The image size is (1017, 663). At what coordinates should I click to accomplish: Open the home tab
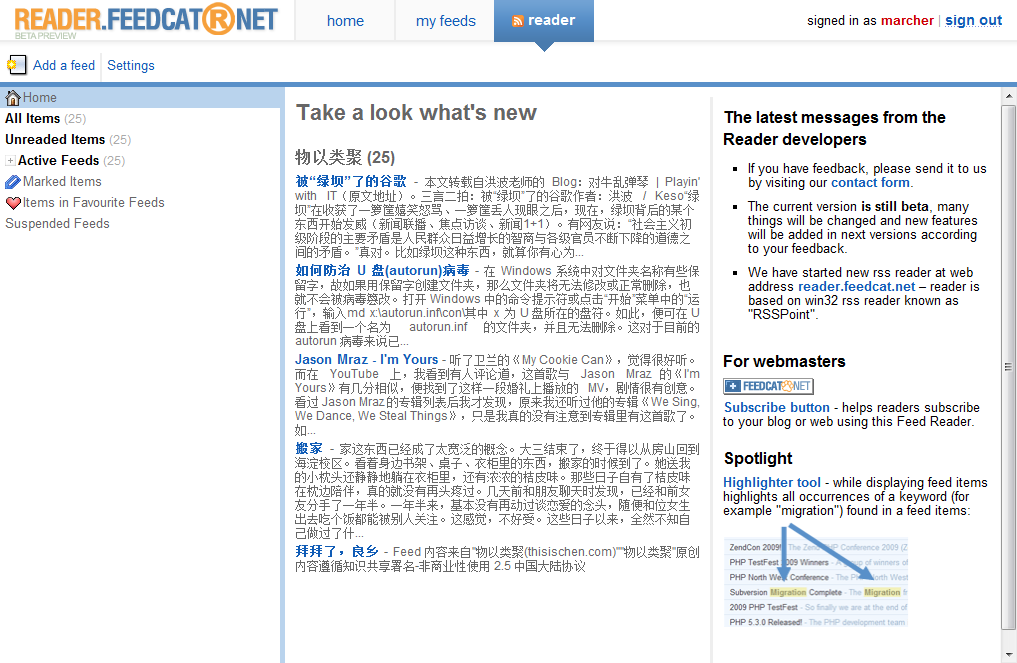click(x=345, y=21)
